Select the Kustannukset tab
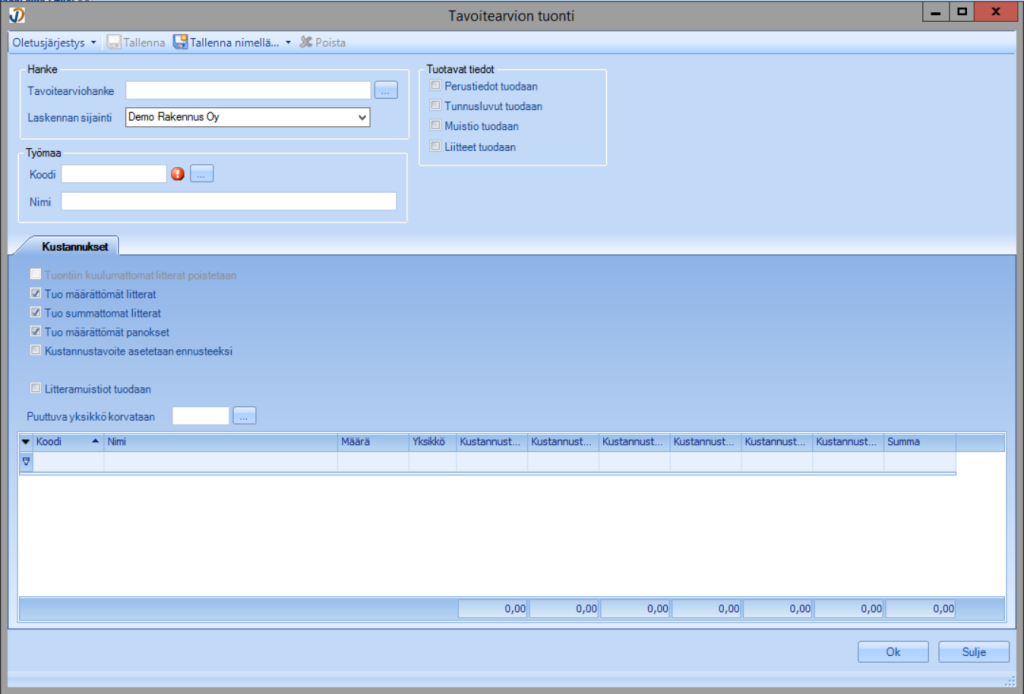The image size is (1024, 694). point(74,247)
